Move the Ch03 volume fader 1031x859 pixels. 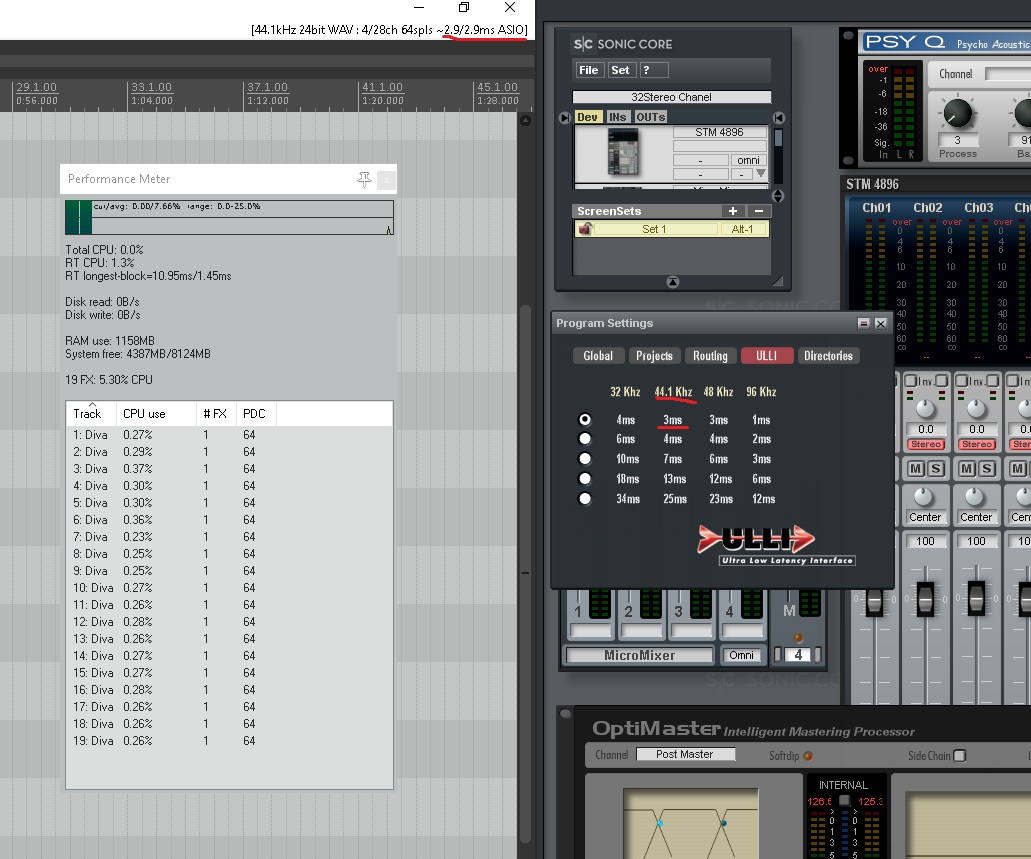pyautogui.click(x=976, y=599)
